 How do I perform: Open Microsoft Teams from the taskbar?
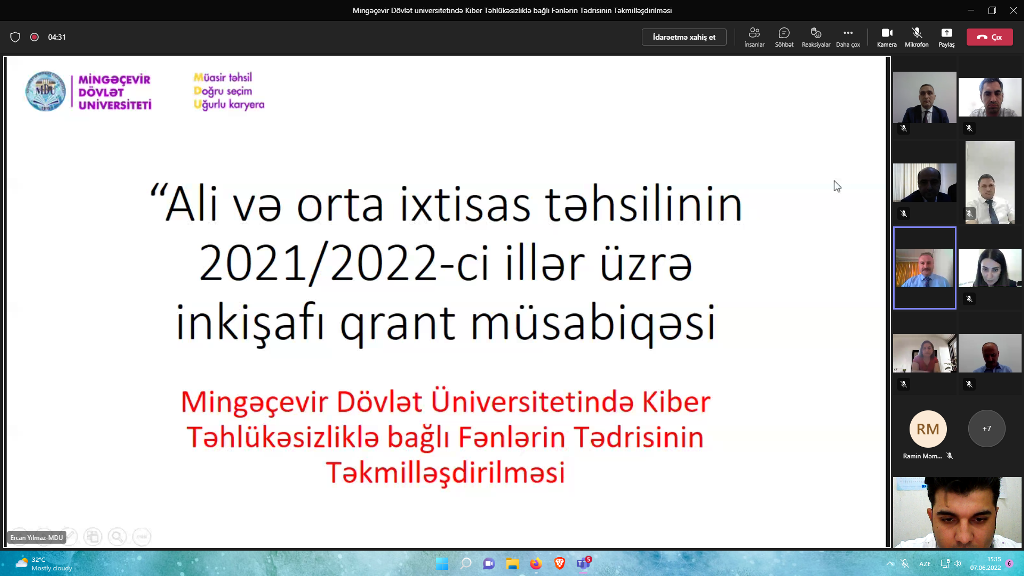583,564
